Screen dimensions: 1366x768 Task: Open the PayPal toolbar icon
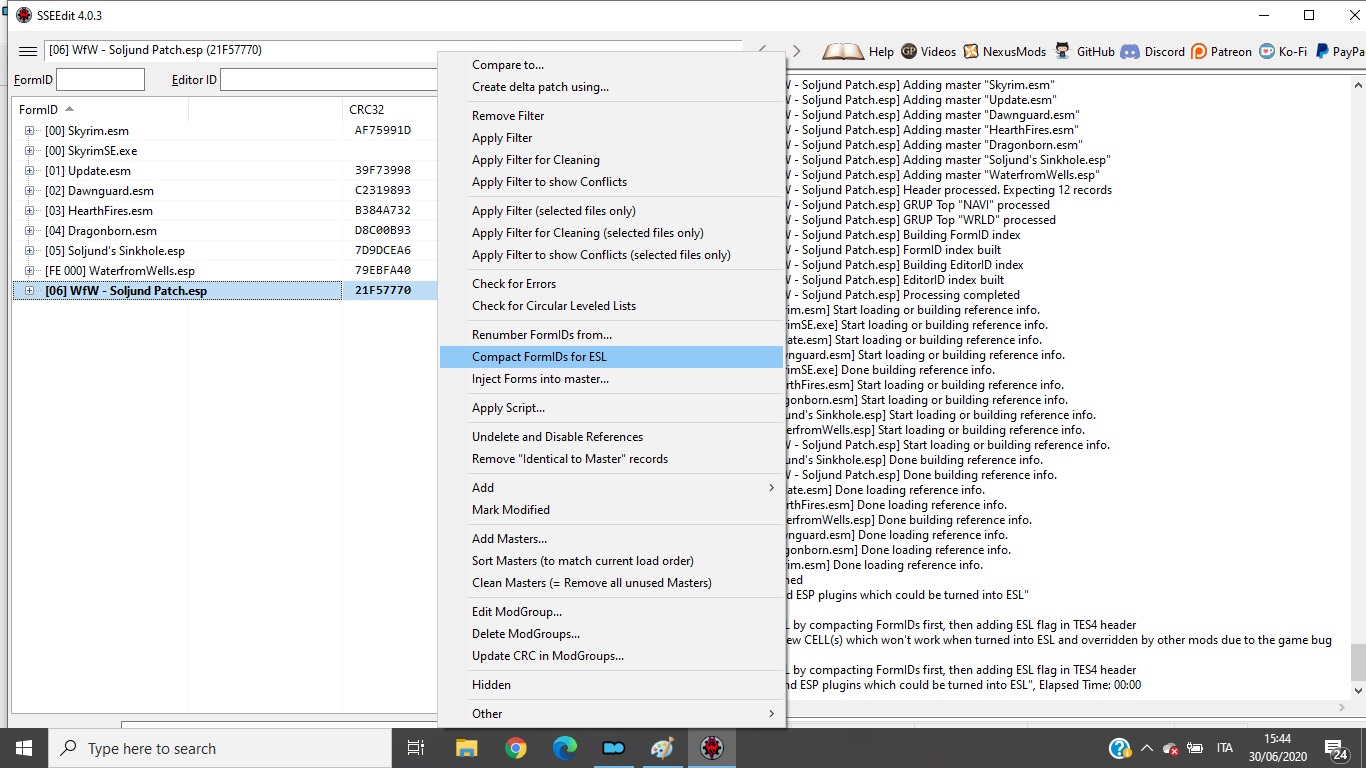(1322, 51)
